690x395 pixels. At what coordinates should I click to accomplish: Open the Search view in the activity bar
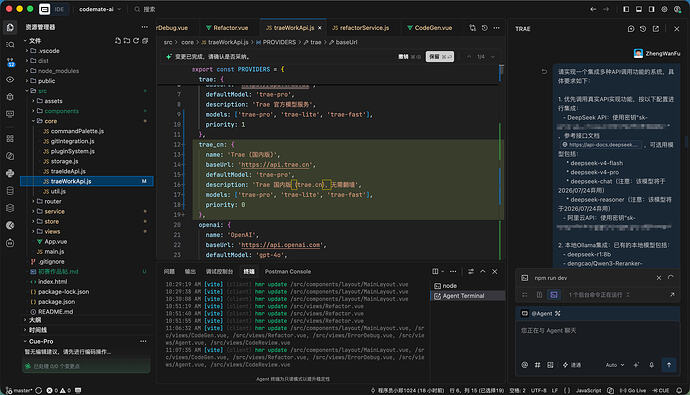pos(10,44)
